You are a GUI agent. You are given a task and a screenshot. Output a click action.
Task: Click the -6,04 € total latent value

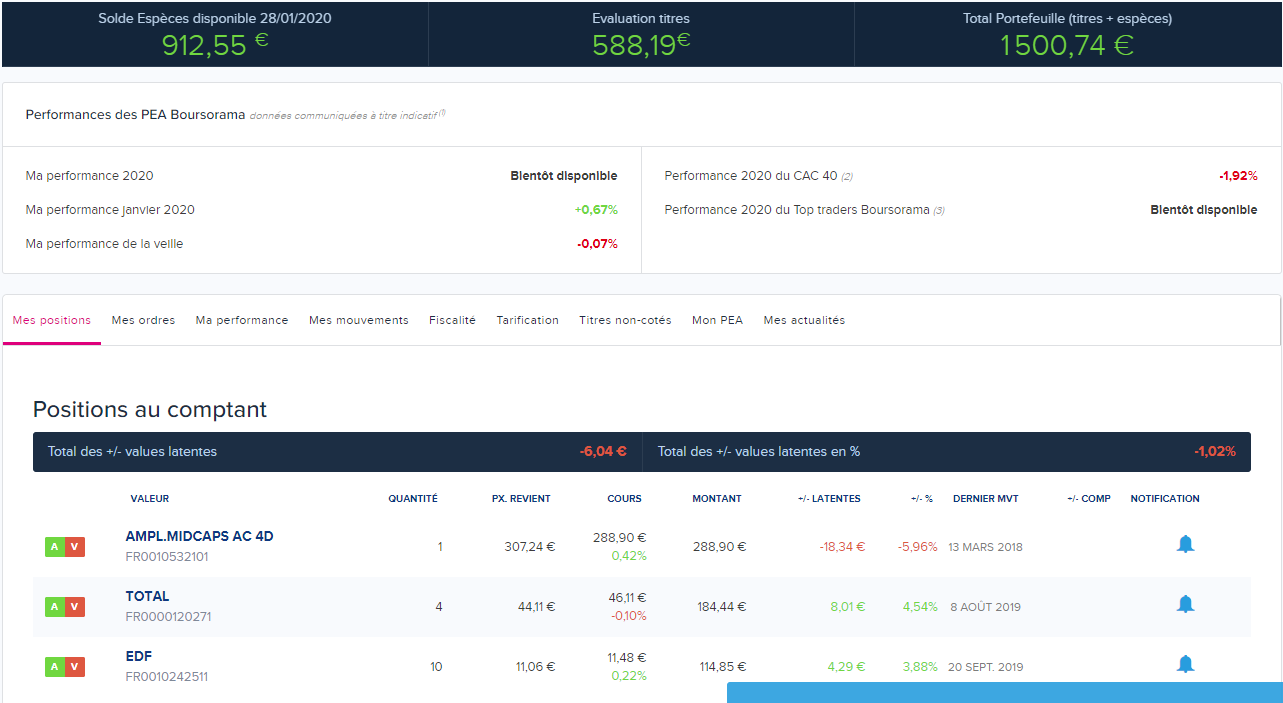tap(603, 451)
